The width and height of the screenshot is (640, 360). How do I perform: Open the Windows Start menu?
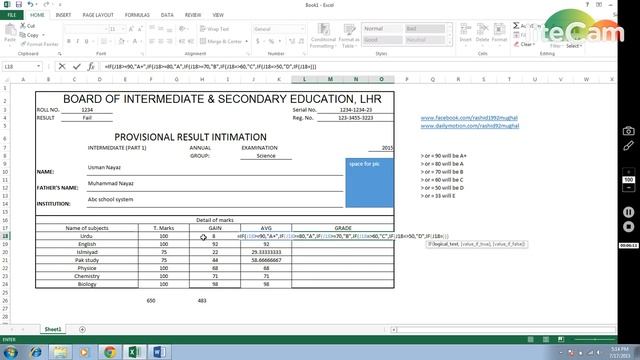coord(11,351)
